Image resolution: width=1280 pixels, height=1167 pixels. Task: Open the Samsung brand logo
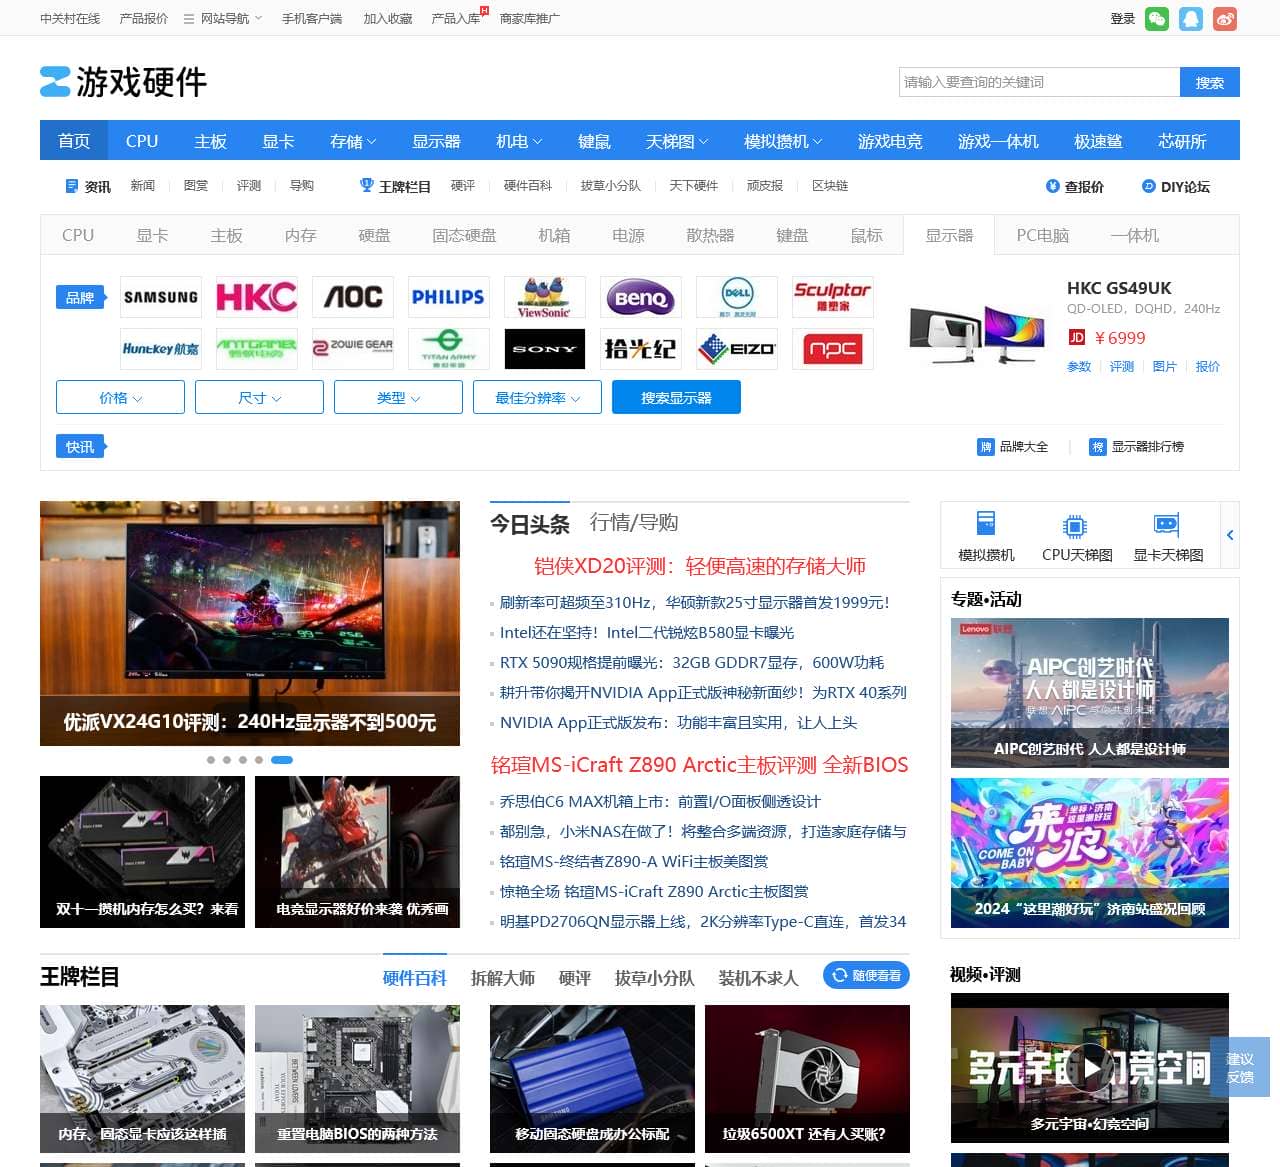click(x=161, y=297)
